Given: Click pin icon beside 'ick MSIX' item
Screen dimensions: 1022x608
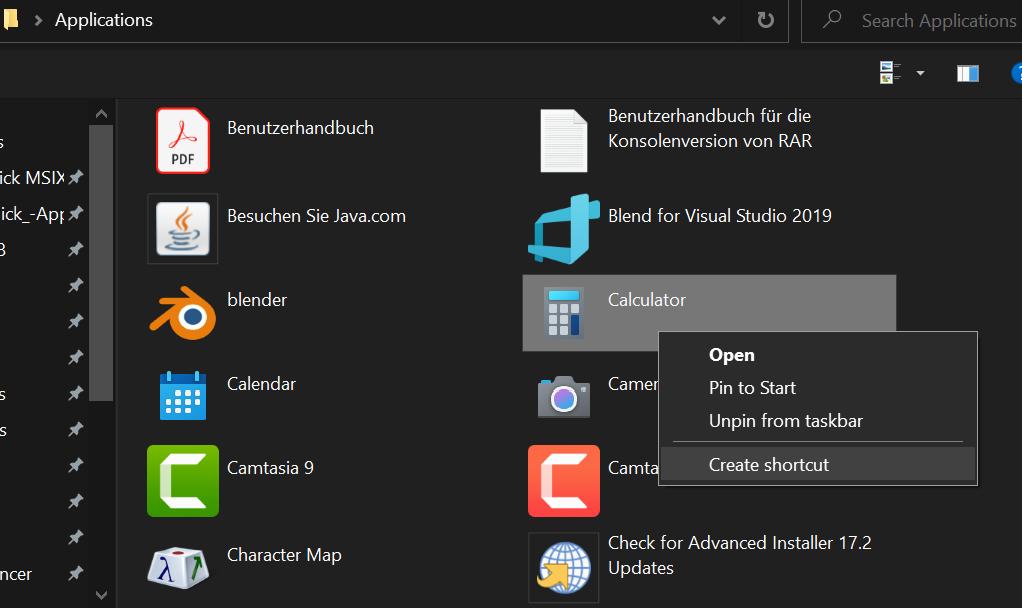Looking at the screenshot, I should [76, 177].
